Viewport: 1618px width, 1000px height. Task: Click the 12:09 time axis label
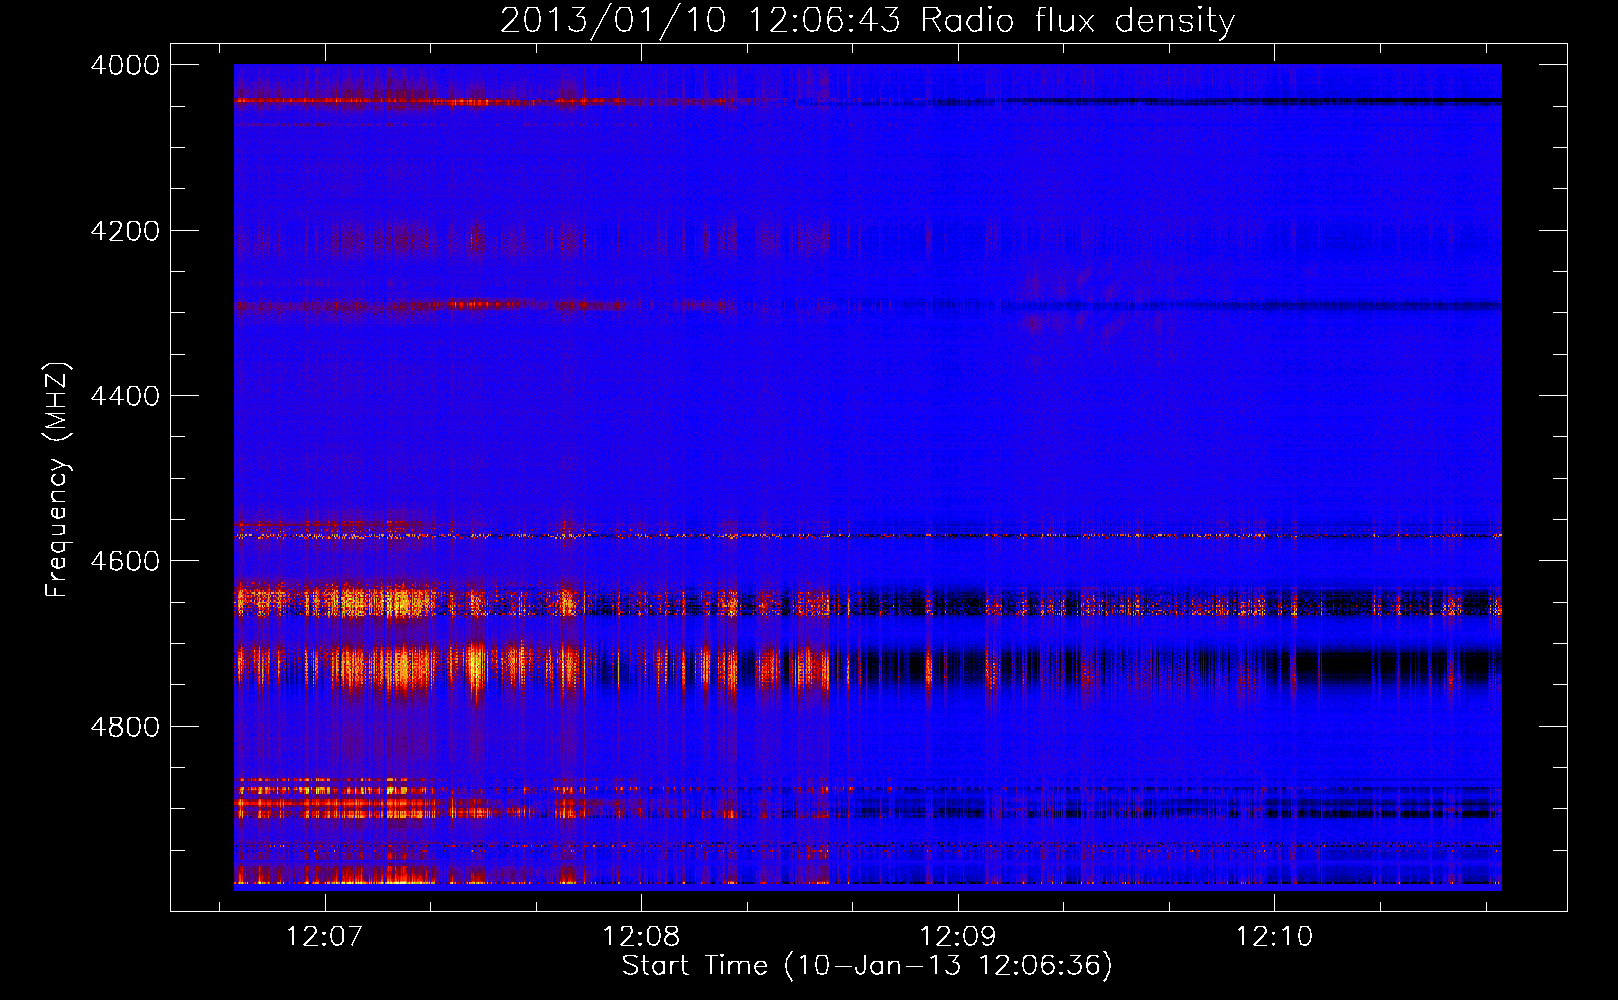coord(958,937)
